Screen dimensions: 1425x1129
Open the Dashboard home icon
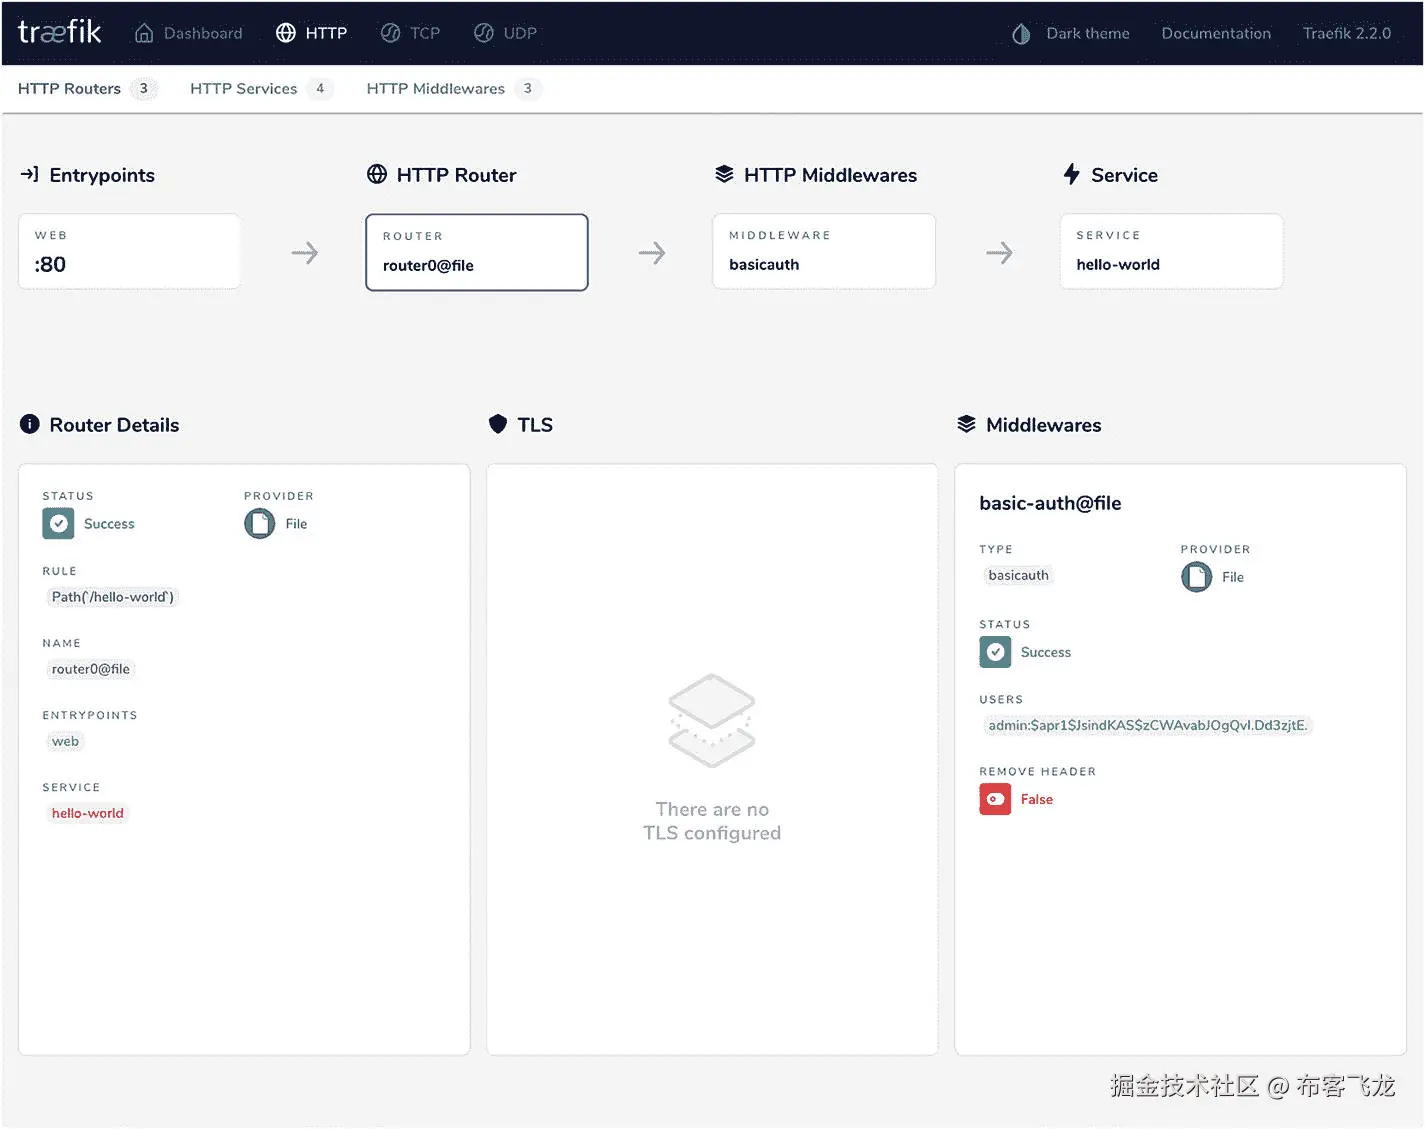(x=144, y=33)
